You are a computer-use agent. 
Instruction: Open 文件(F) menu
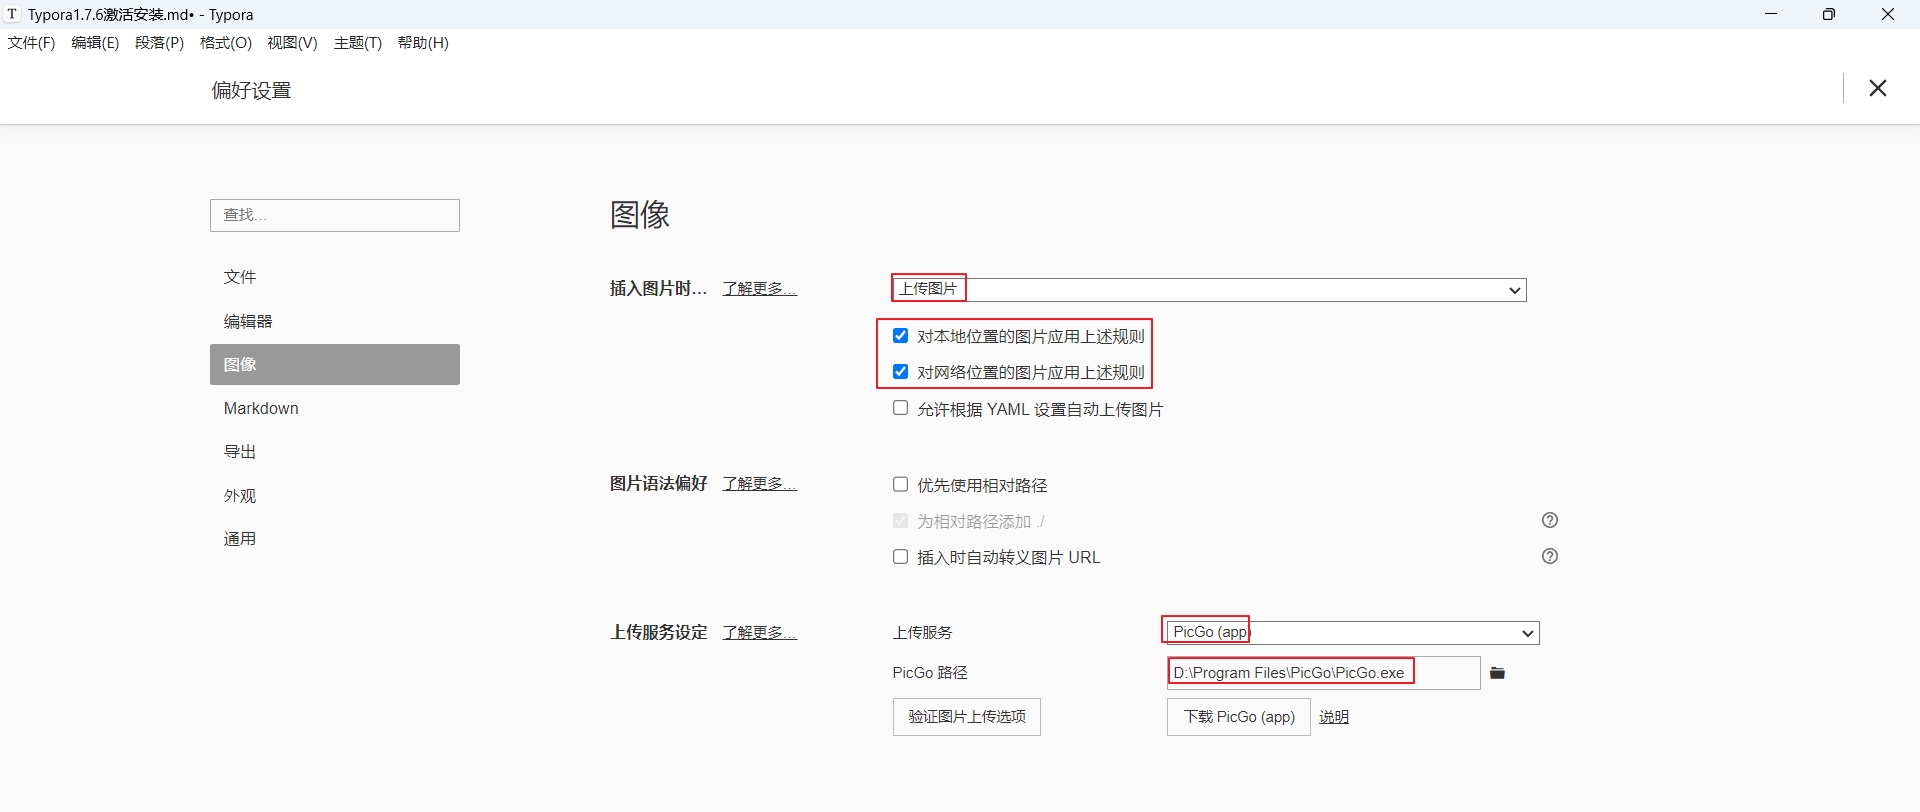pos(32,43)
